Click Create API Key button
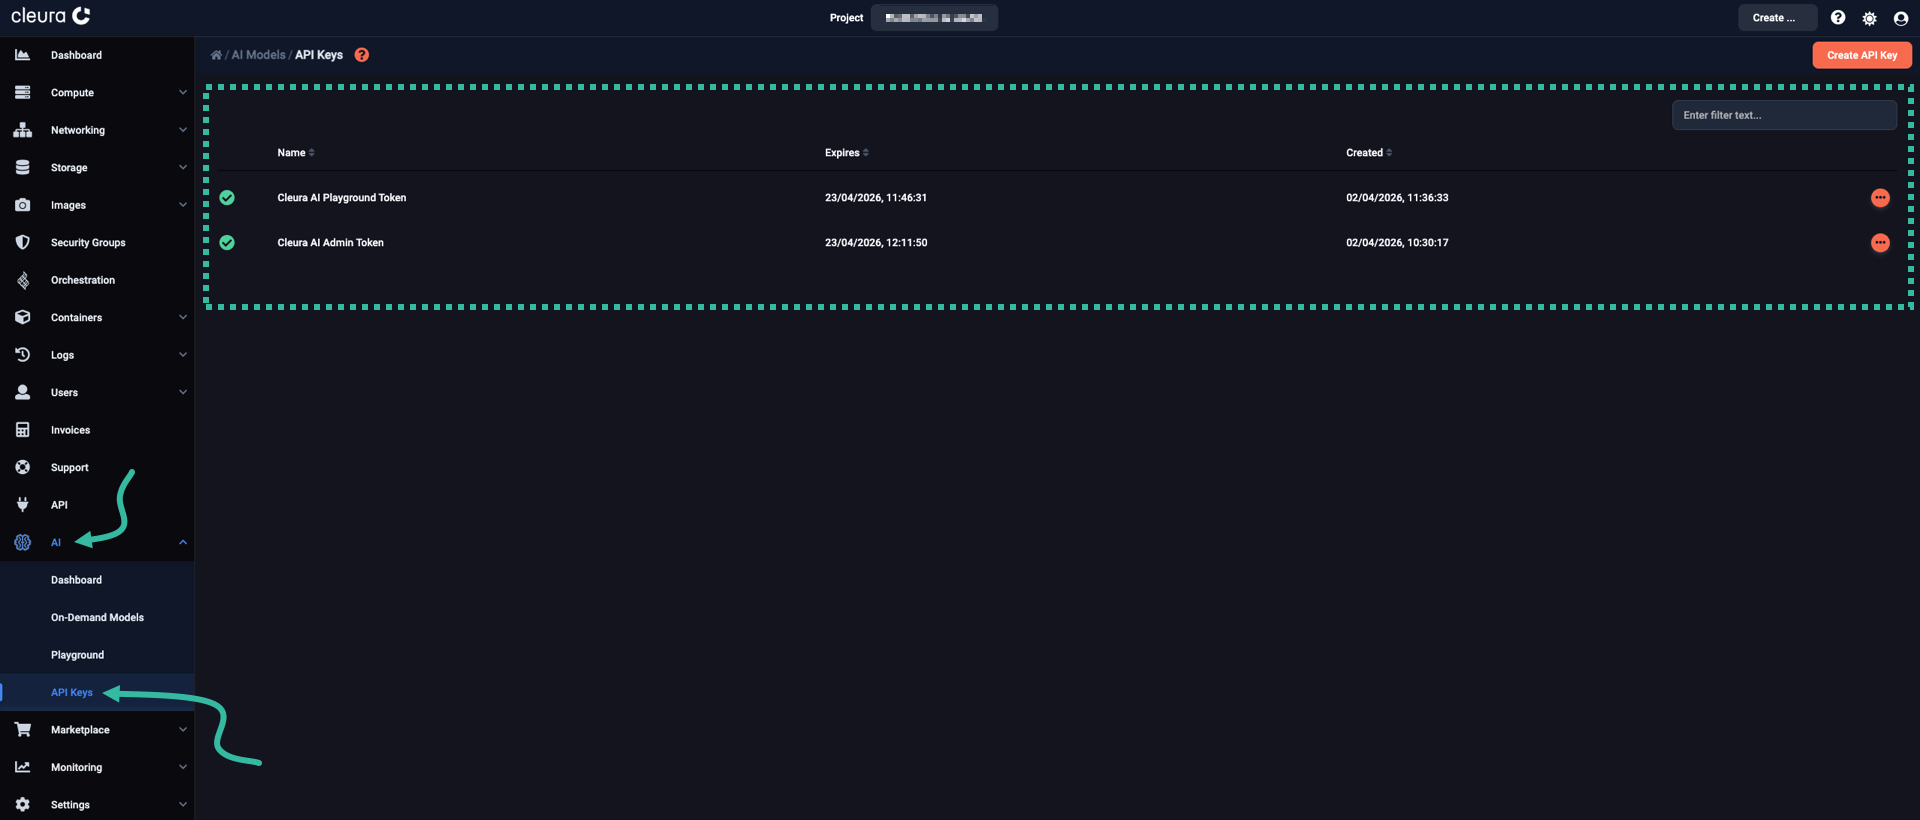The width and height of the screenshot is (1920, 820). tap(1862, 55)
